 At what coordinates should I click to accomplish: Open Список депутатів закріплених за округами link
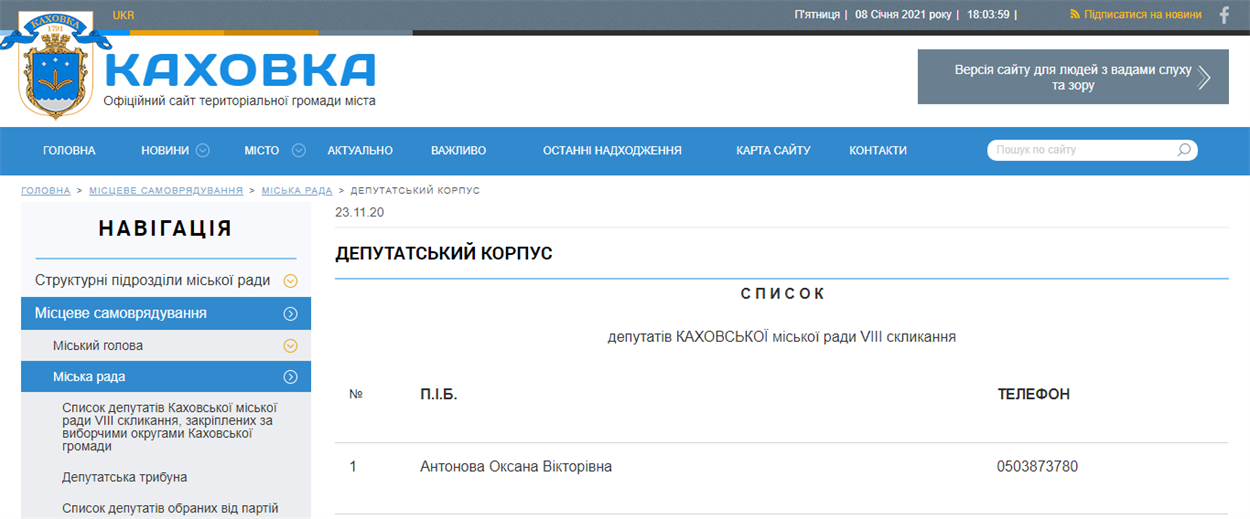(170, 427)
